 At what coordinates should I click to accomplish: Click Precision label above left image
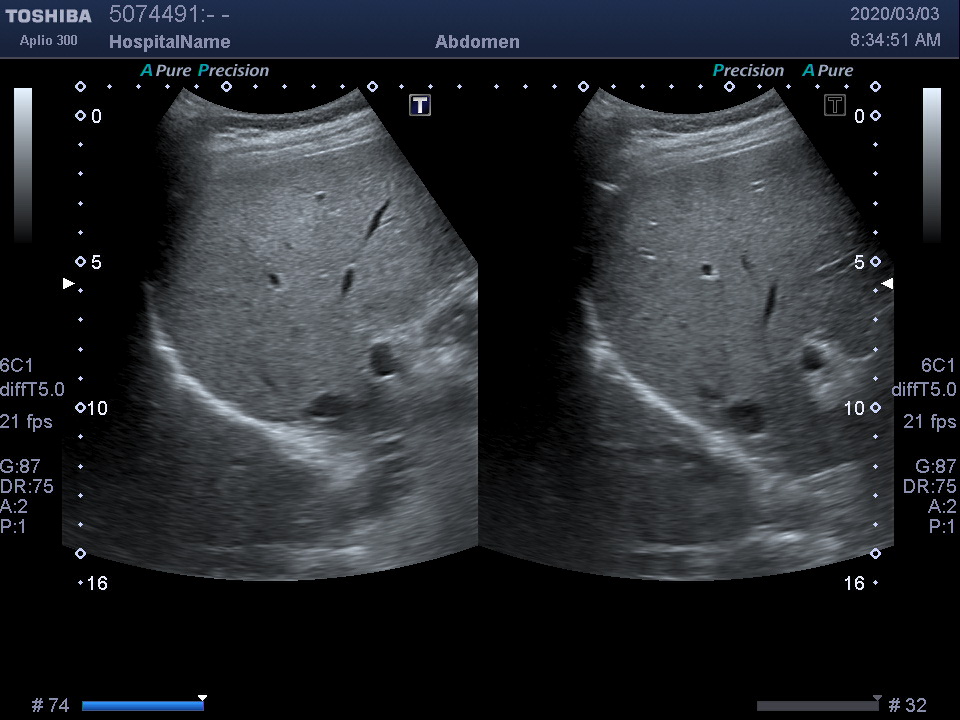point(233,70)
